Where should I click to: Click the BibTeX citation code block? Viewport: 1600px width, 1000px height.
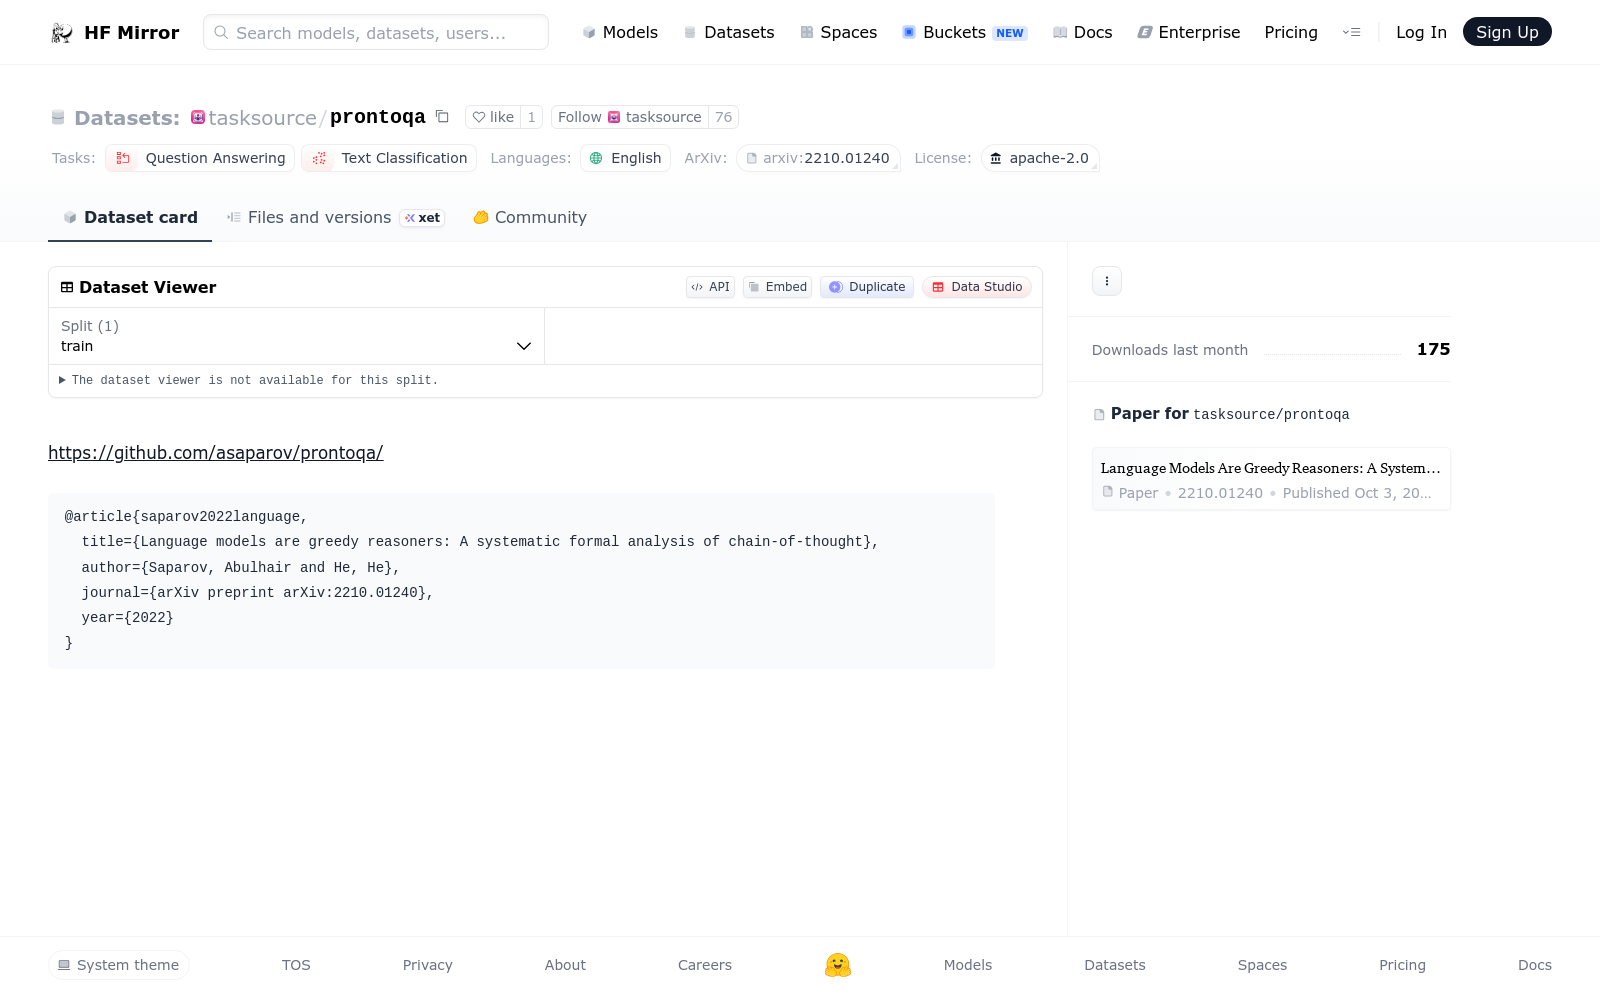[x=521, y=581]
